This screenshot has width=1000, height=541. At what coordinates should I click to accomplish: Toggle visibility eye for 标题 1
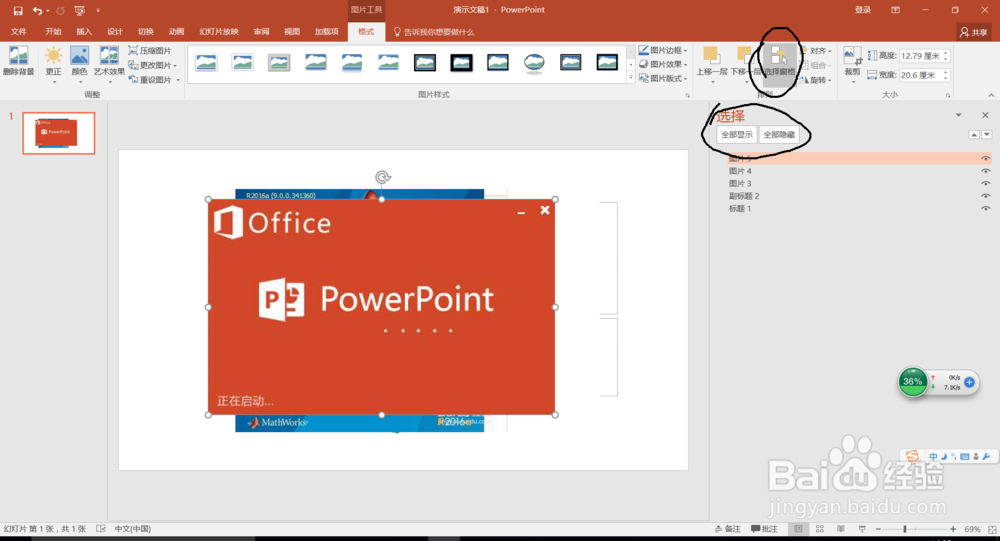point(985,209)
